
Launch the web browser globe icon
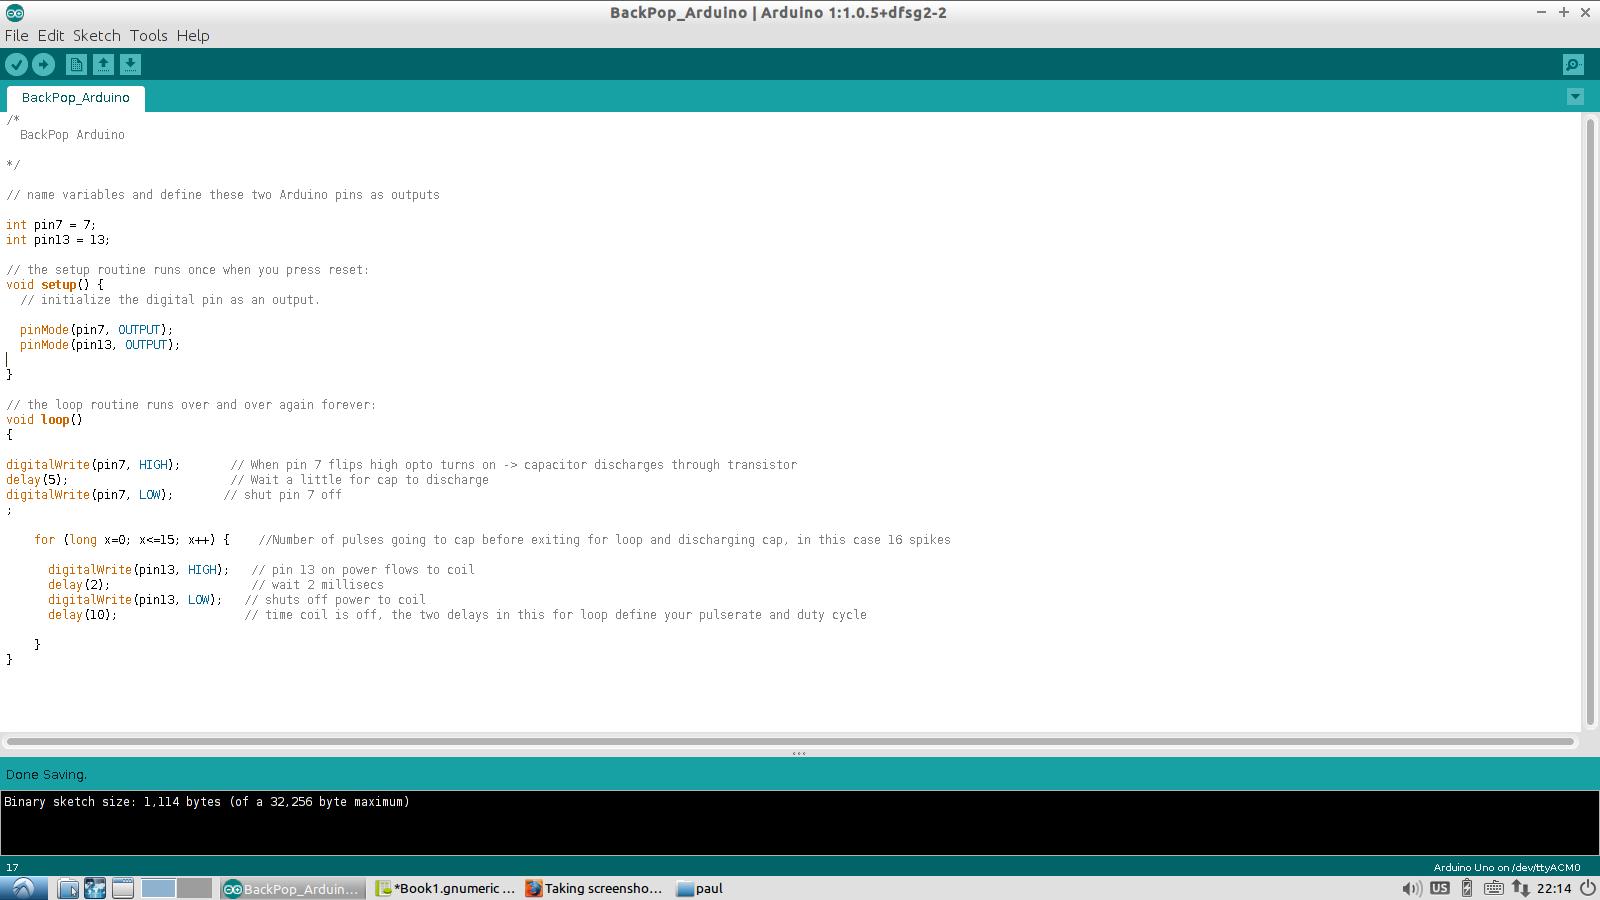click(95, 888)
